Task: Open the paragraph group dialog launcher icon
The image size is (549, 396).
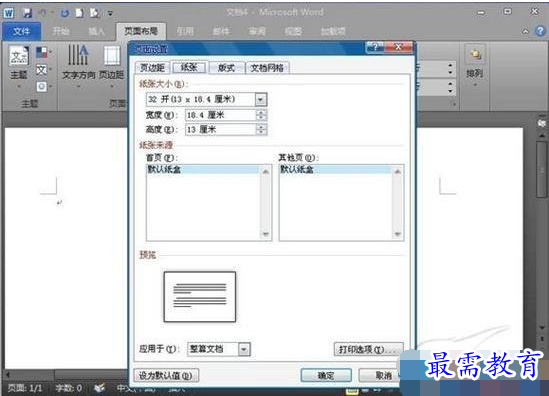Action: tap(453, 104)
